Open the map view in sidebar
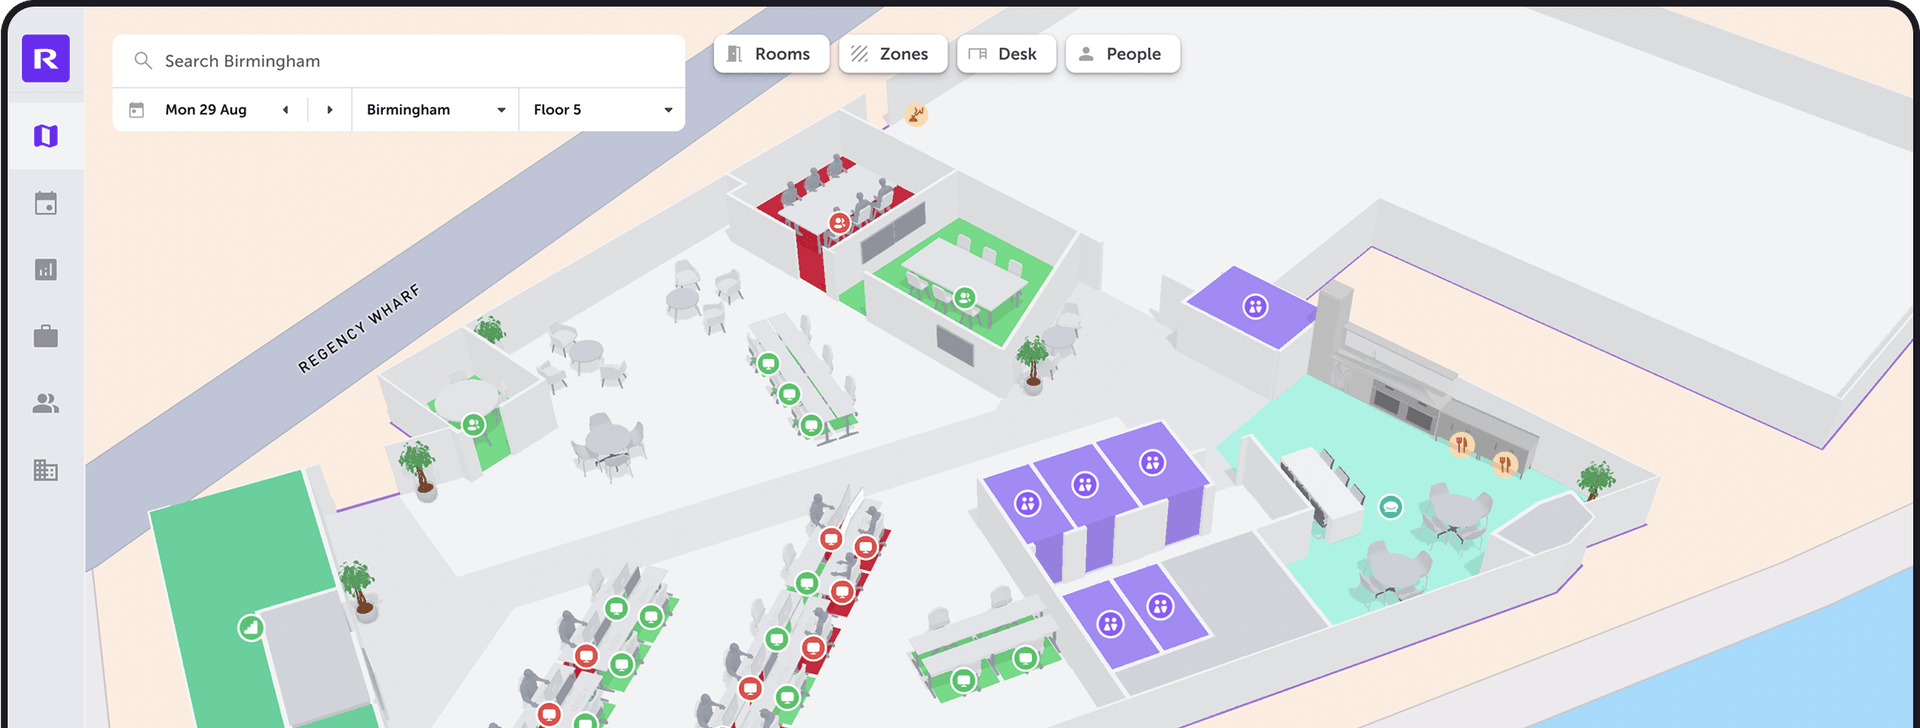The image size is (1920, 728). click(x=46, y=136)
